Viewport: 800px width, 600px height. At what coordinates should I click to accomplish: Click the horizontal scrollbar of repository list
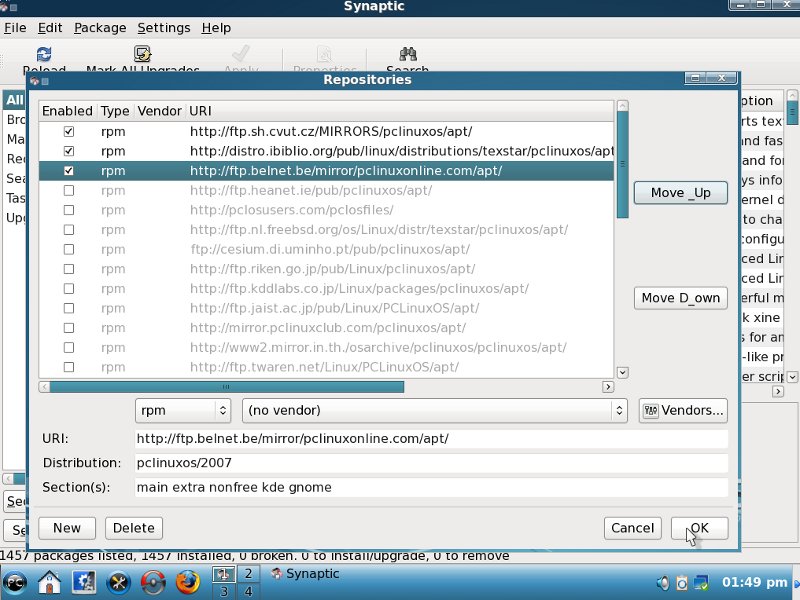[x=227, y=386]
